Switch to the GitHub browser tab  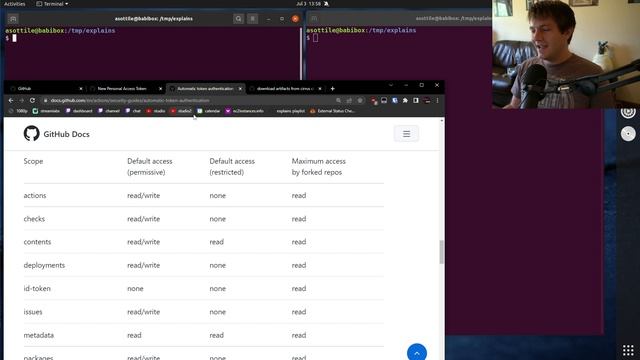45,89
